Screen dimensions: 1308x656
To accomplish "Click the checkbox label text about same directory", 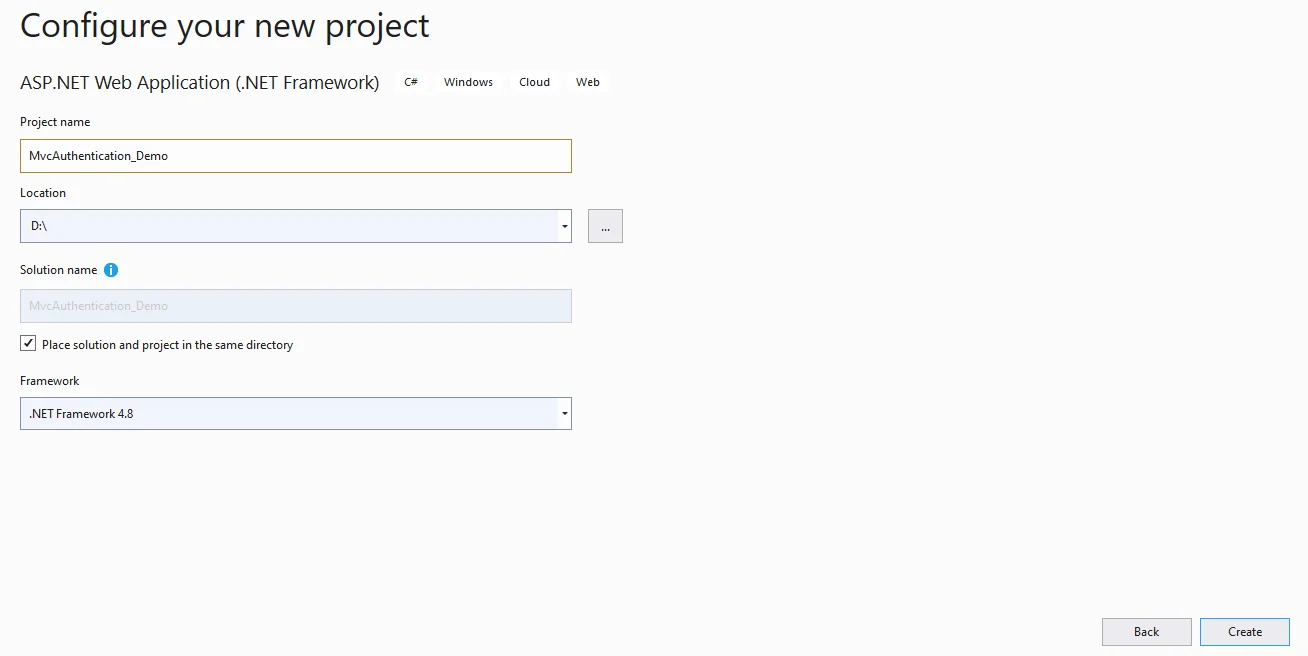I will click(x=167, y=345).
